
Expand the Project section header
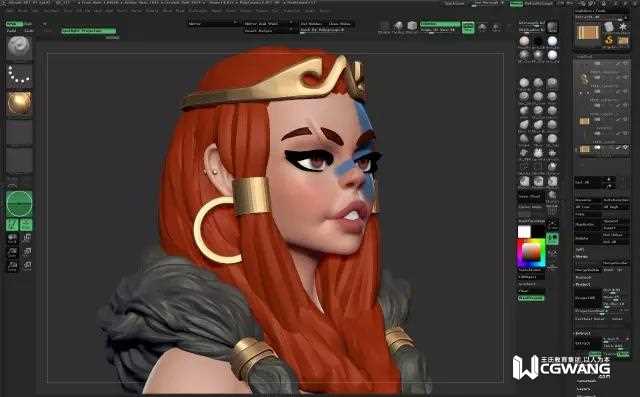[584, 284]
